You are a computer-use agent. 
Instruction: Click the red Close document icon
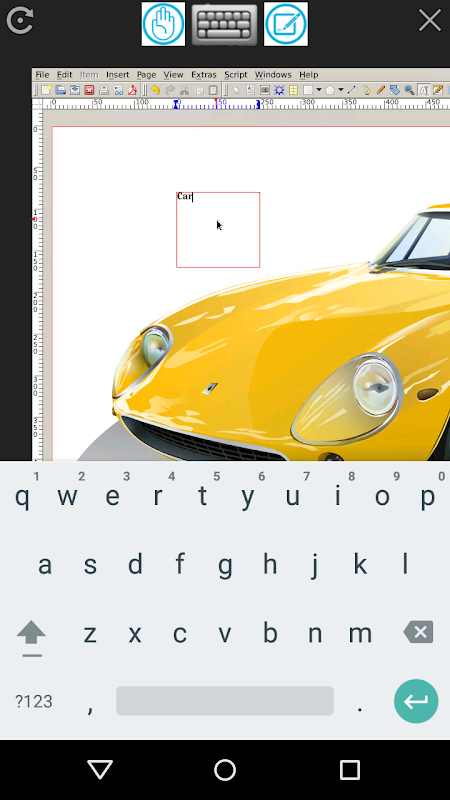tap(89, 90)
